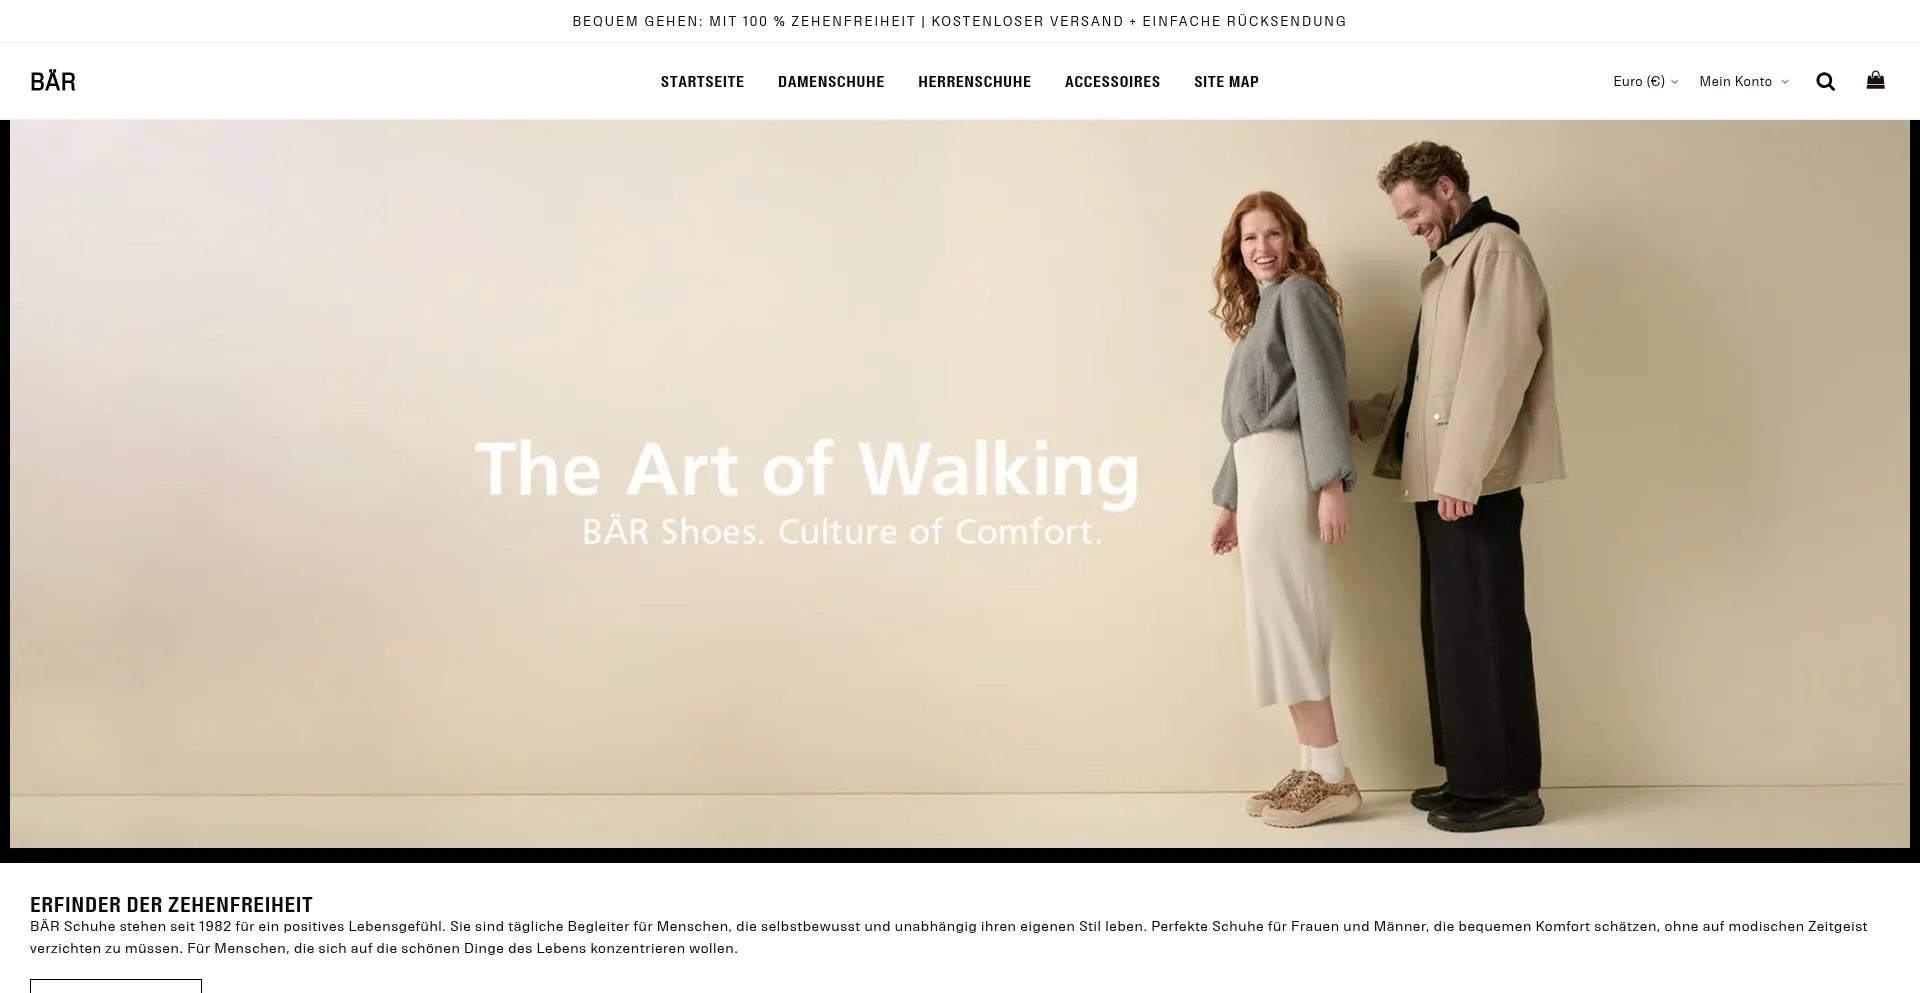Open the shopping bag cart icon
This screenshot has height=993, width=1920.
point(1875,81)
